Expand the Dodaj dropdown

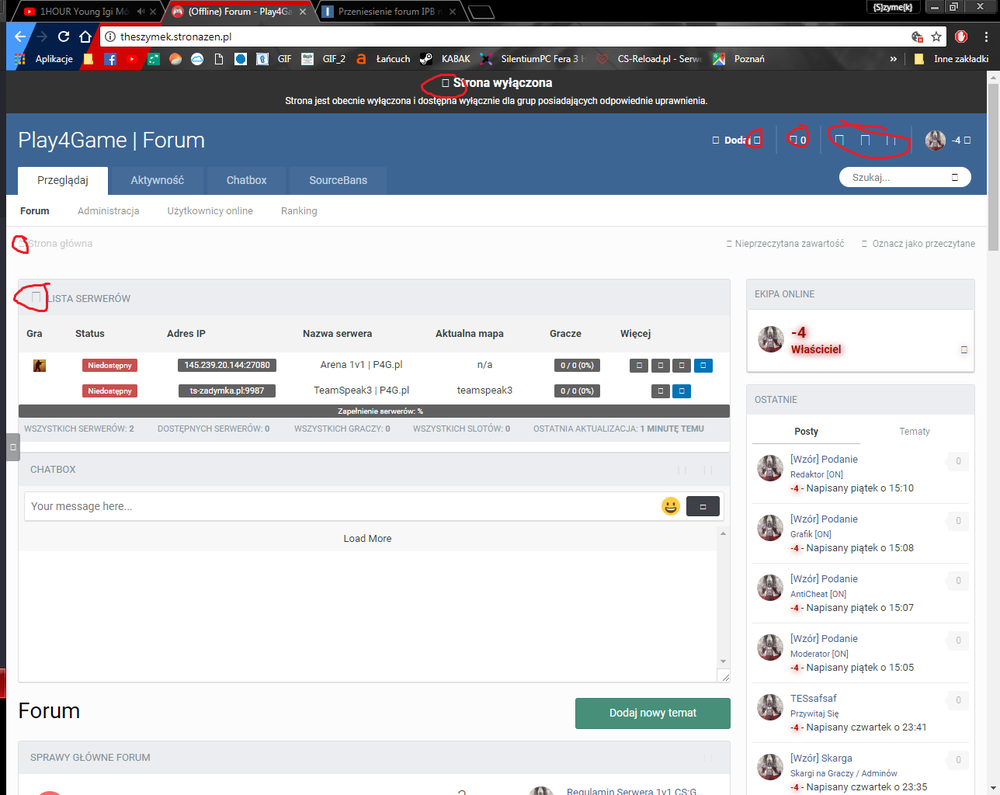737,140
